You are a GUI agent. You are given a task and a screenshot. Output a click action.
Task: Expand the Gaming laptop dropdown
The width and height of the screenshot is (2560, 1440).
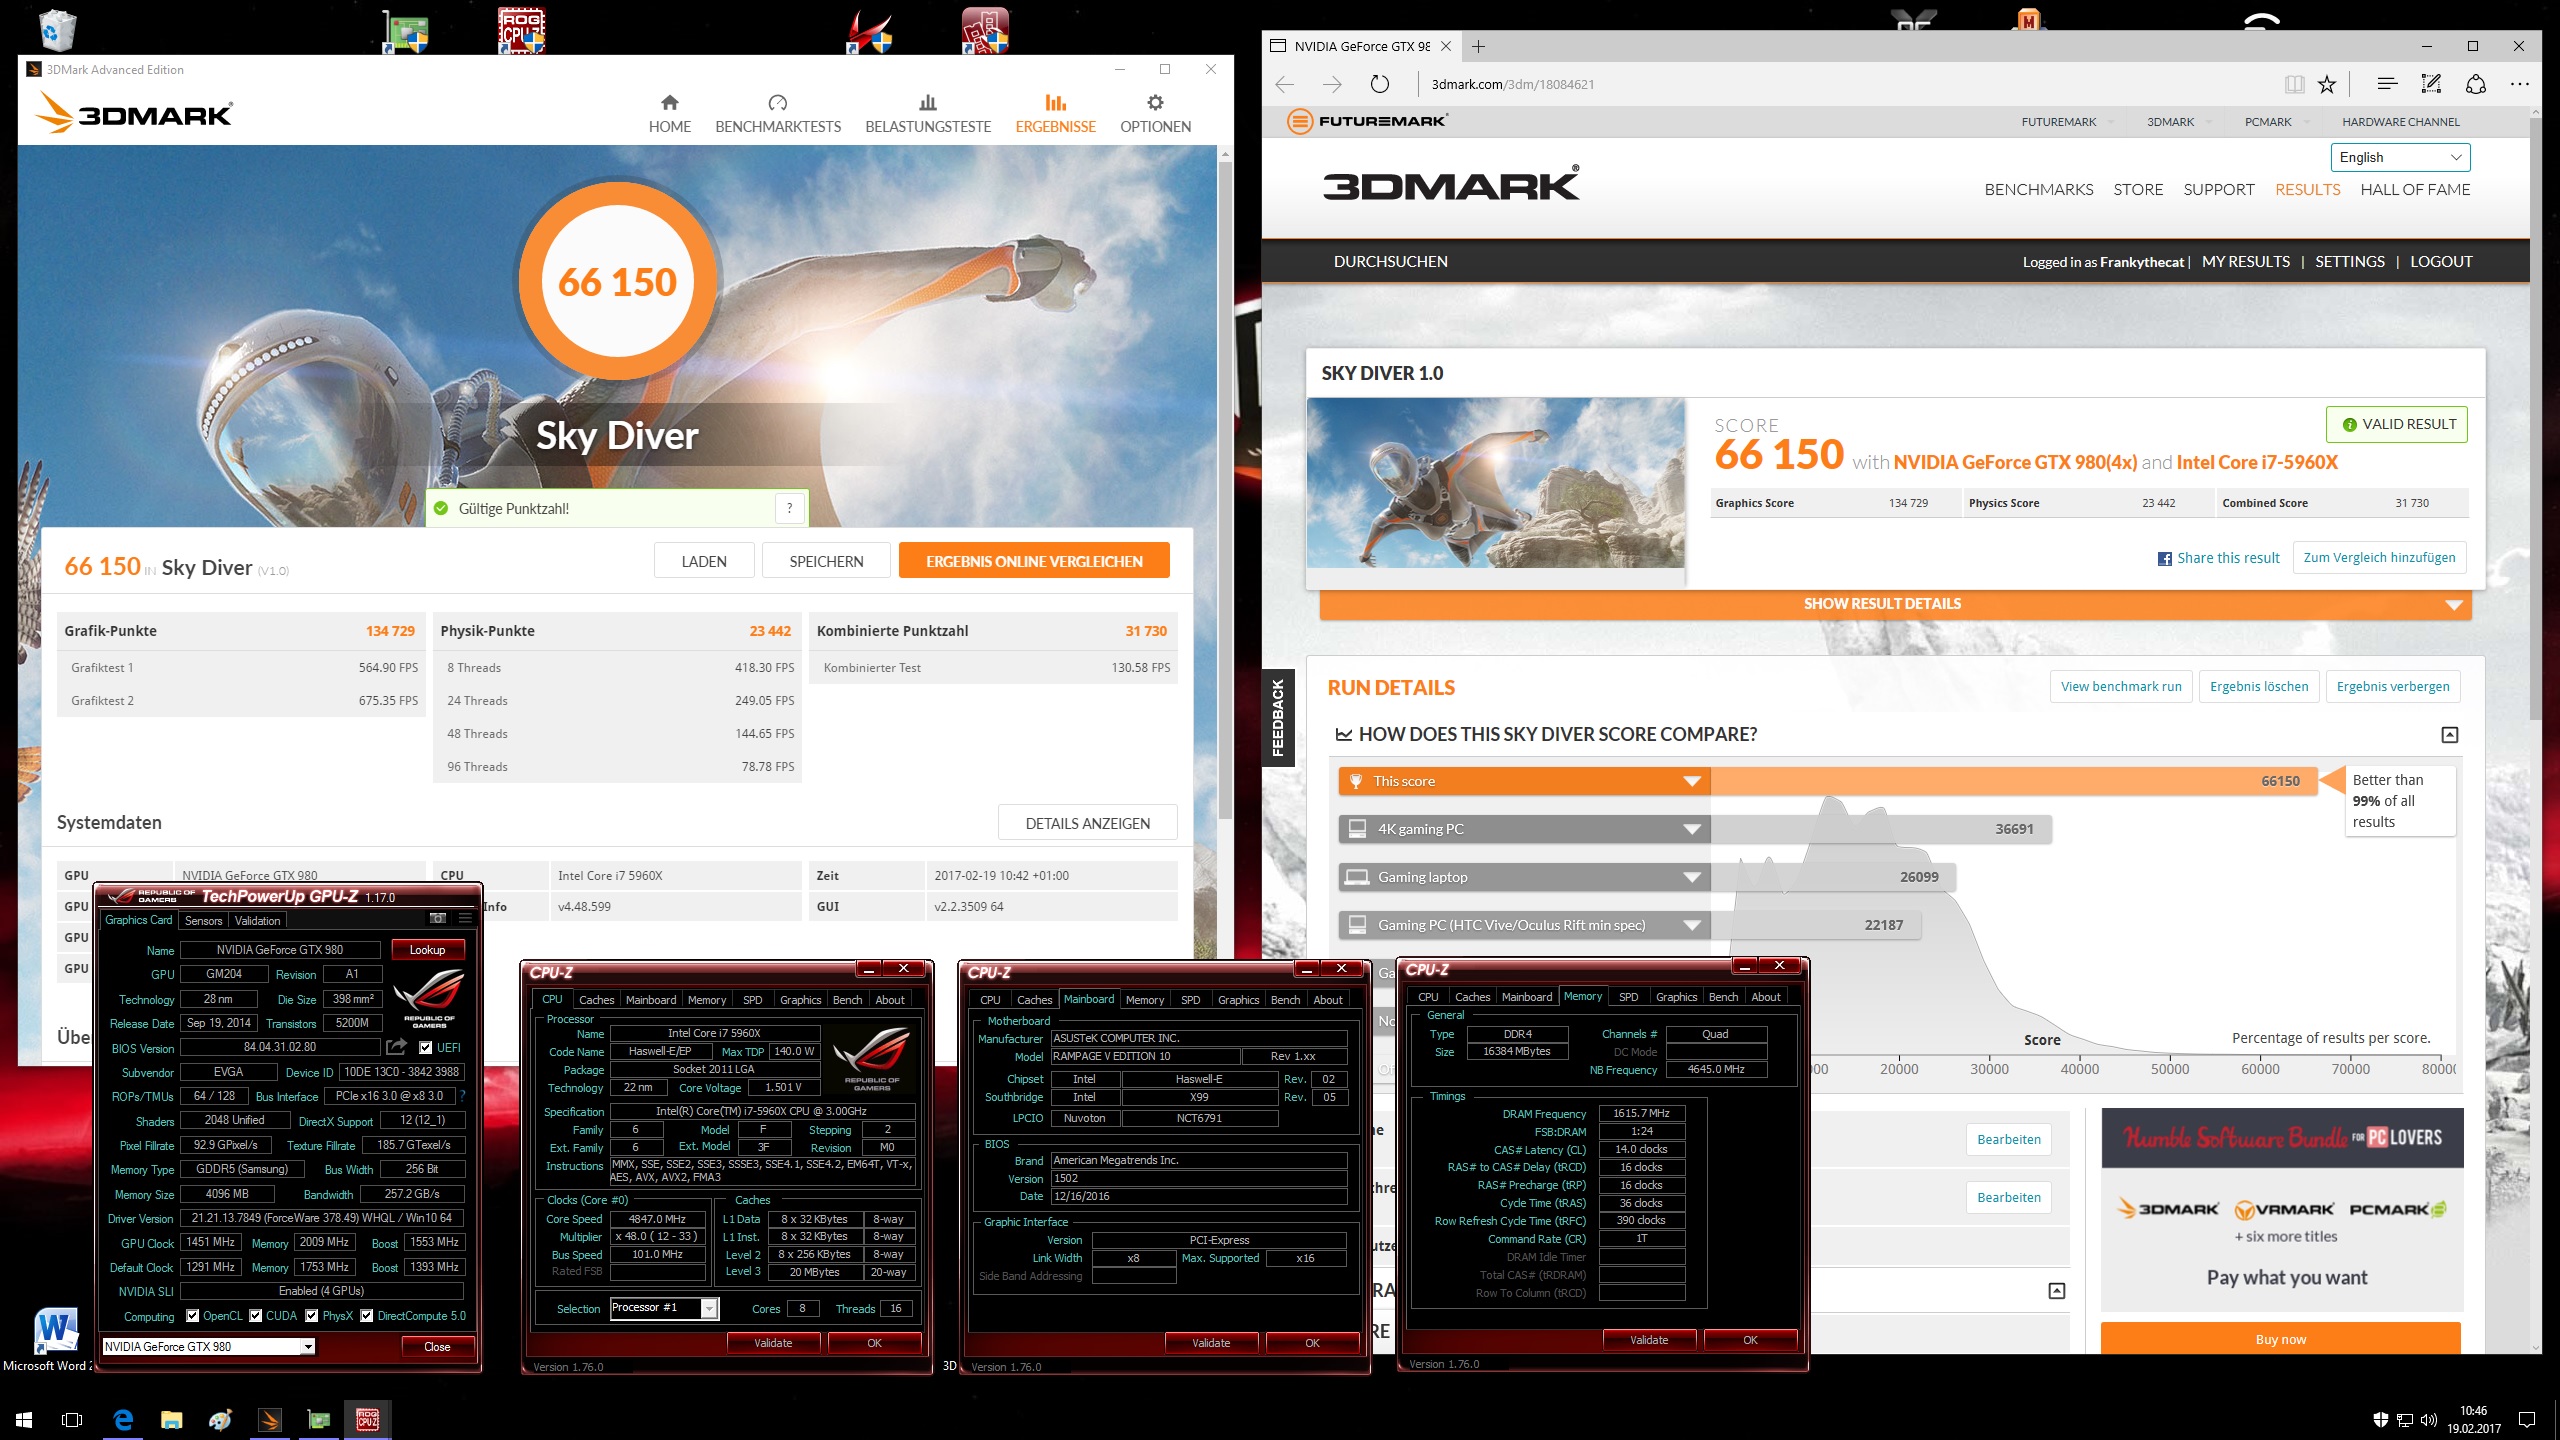pyautogui.click(x=1692, y=877)
